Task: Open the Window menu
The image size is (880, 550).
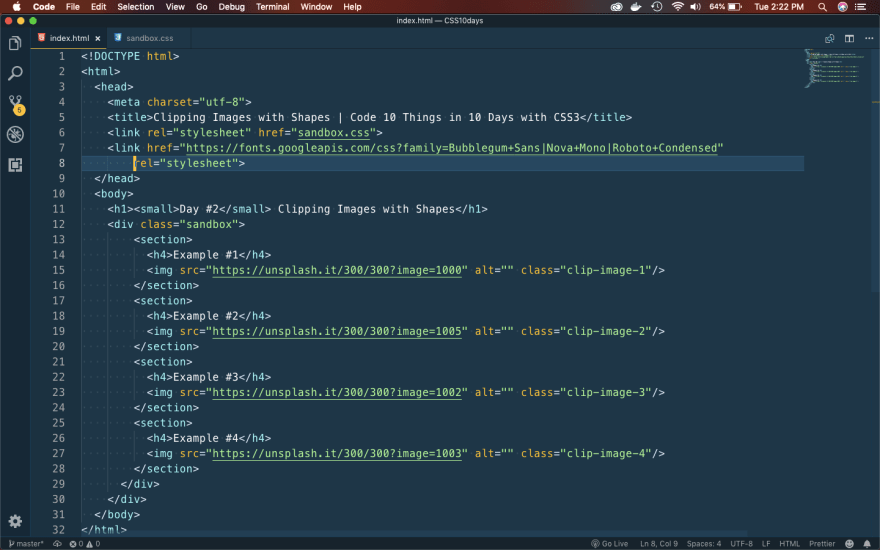Action: (317, 7)
